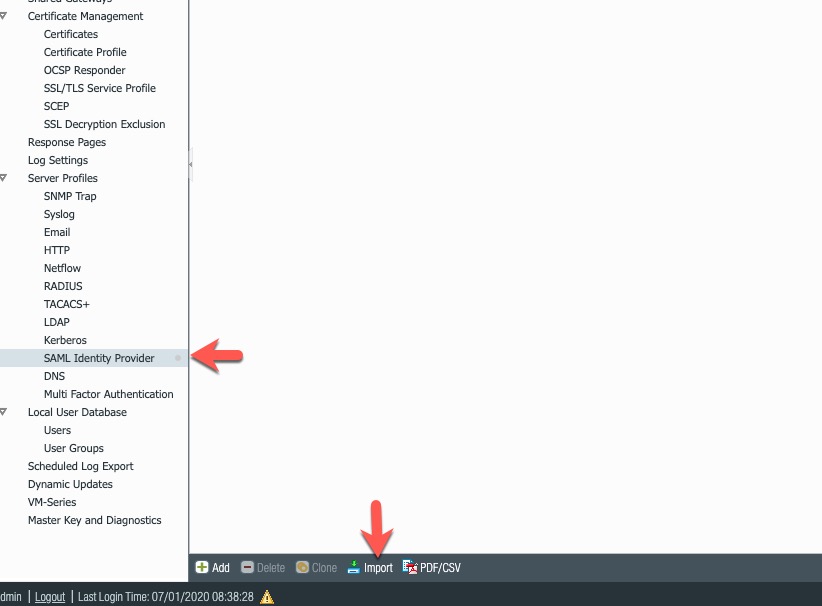Viewport: 822px width, 606px height.
Task: Open the Users page under Local User Database
Action: 57,430
